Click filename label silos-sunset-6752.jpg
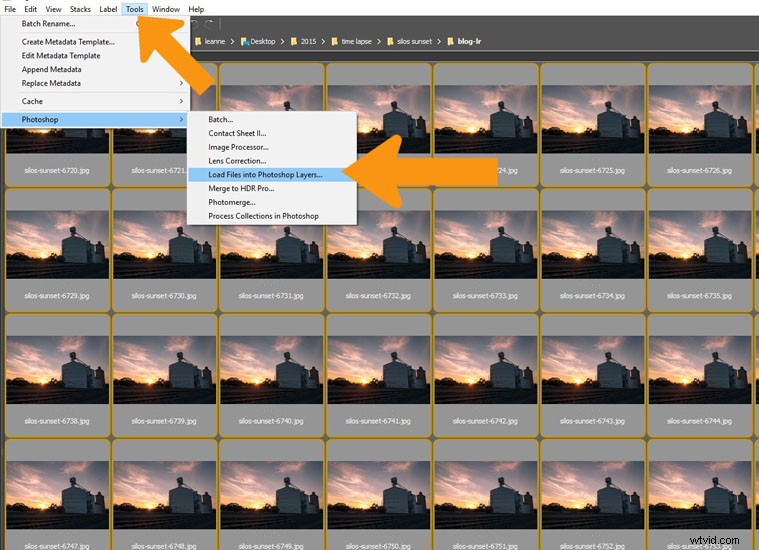Image resolution: width=759 pixels, height=550 pixels. [592, 546]
